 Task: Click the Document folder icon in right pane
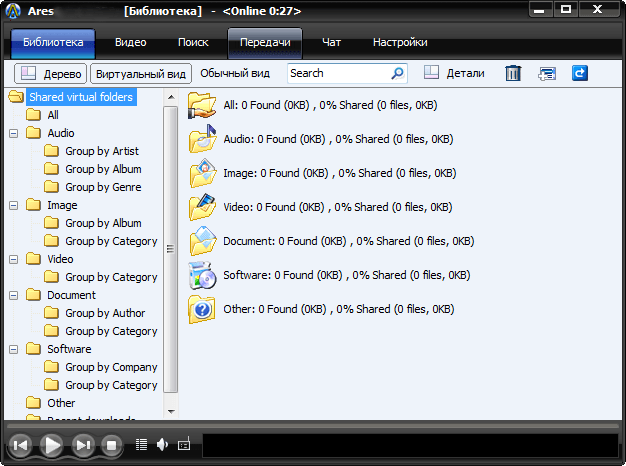[202, 241]
